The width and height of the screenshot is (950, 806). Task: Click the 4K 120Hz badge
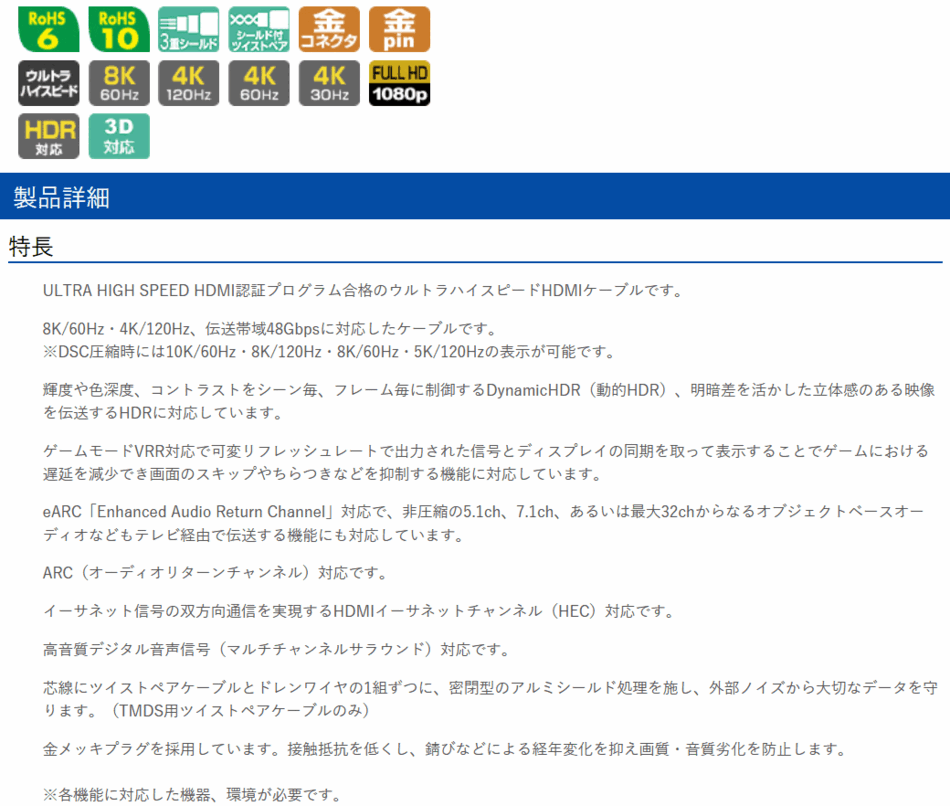(189, 83)
